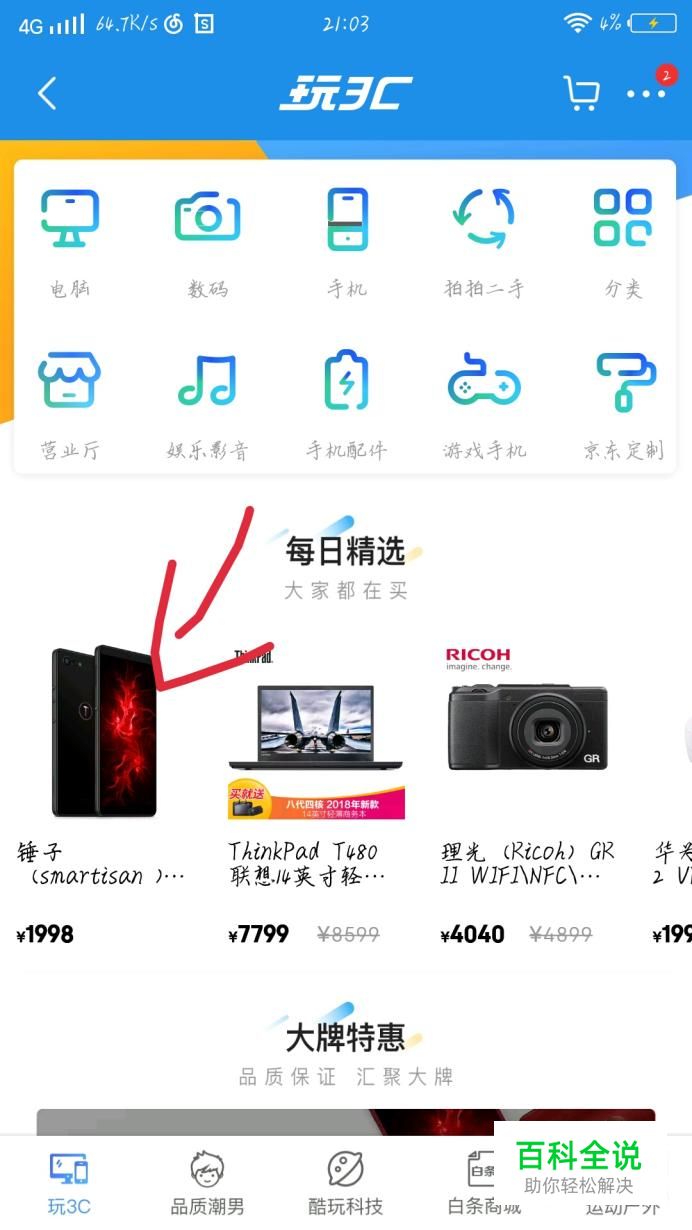View the Smartisan phone product image

click(x=105, y=731)
